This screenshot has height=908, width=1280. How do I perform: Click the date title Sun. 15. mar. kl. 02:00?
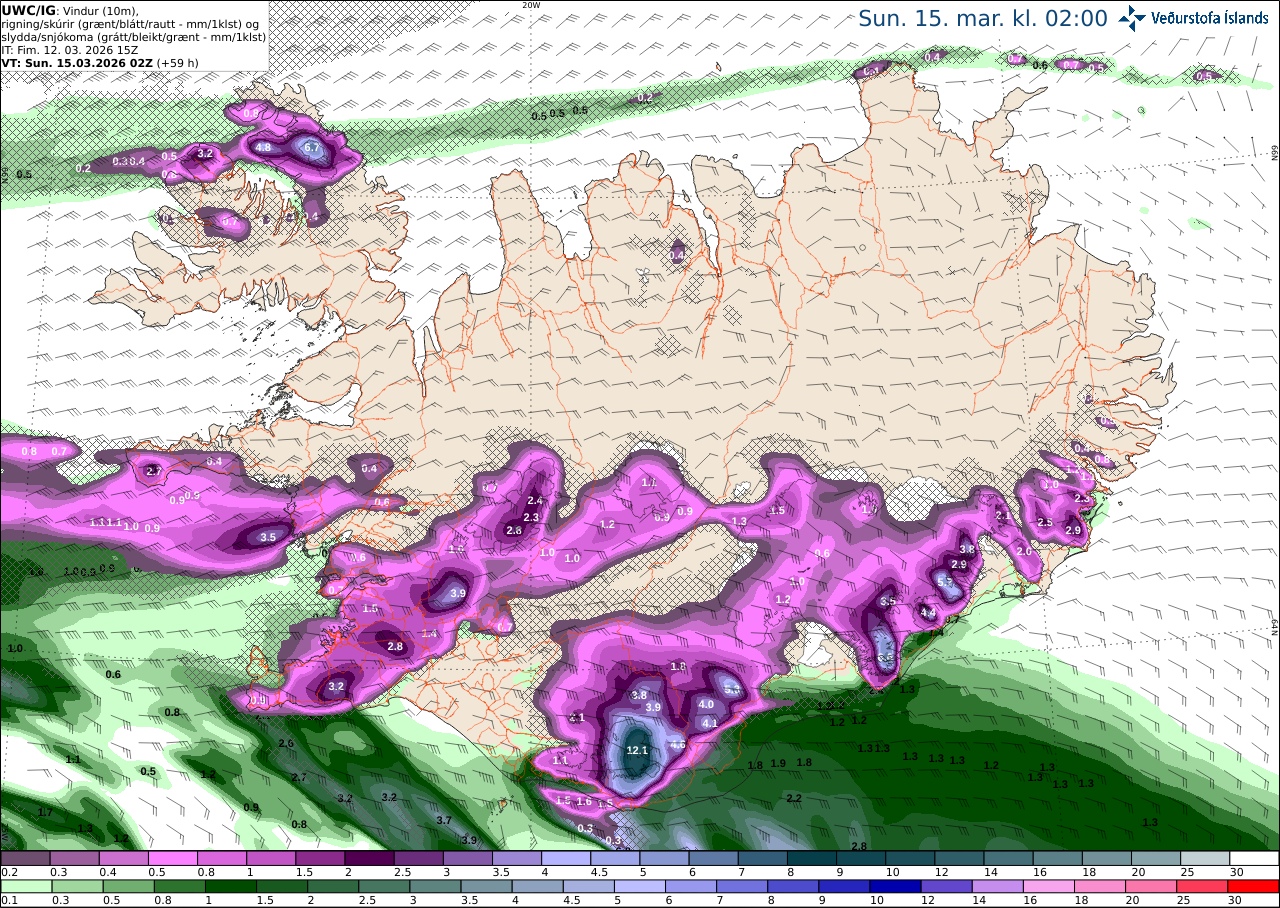pos(983,18)
